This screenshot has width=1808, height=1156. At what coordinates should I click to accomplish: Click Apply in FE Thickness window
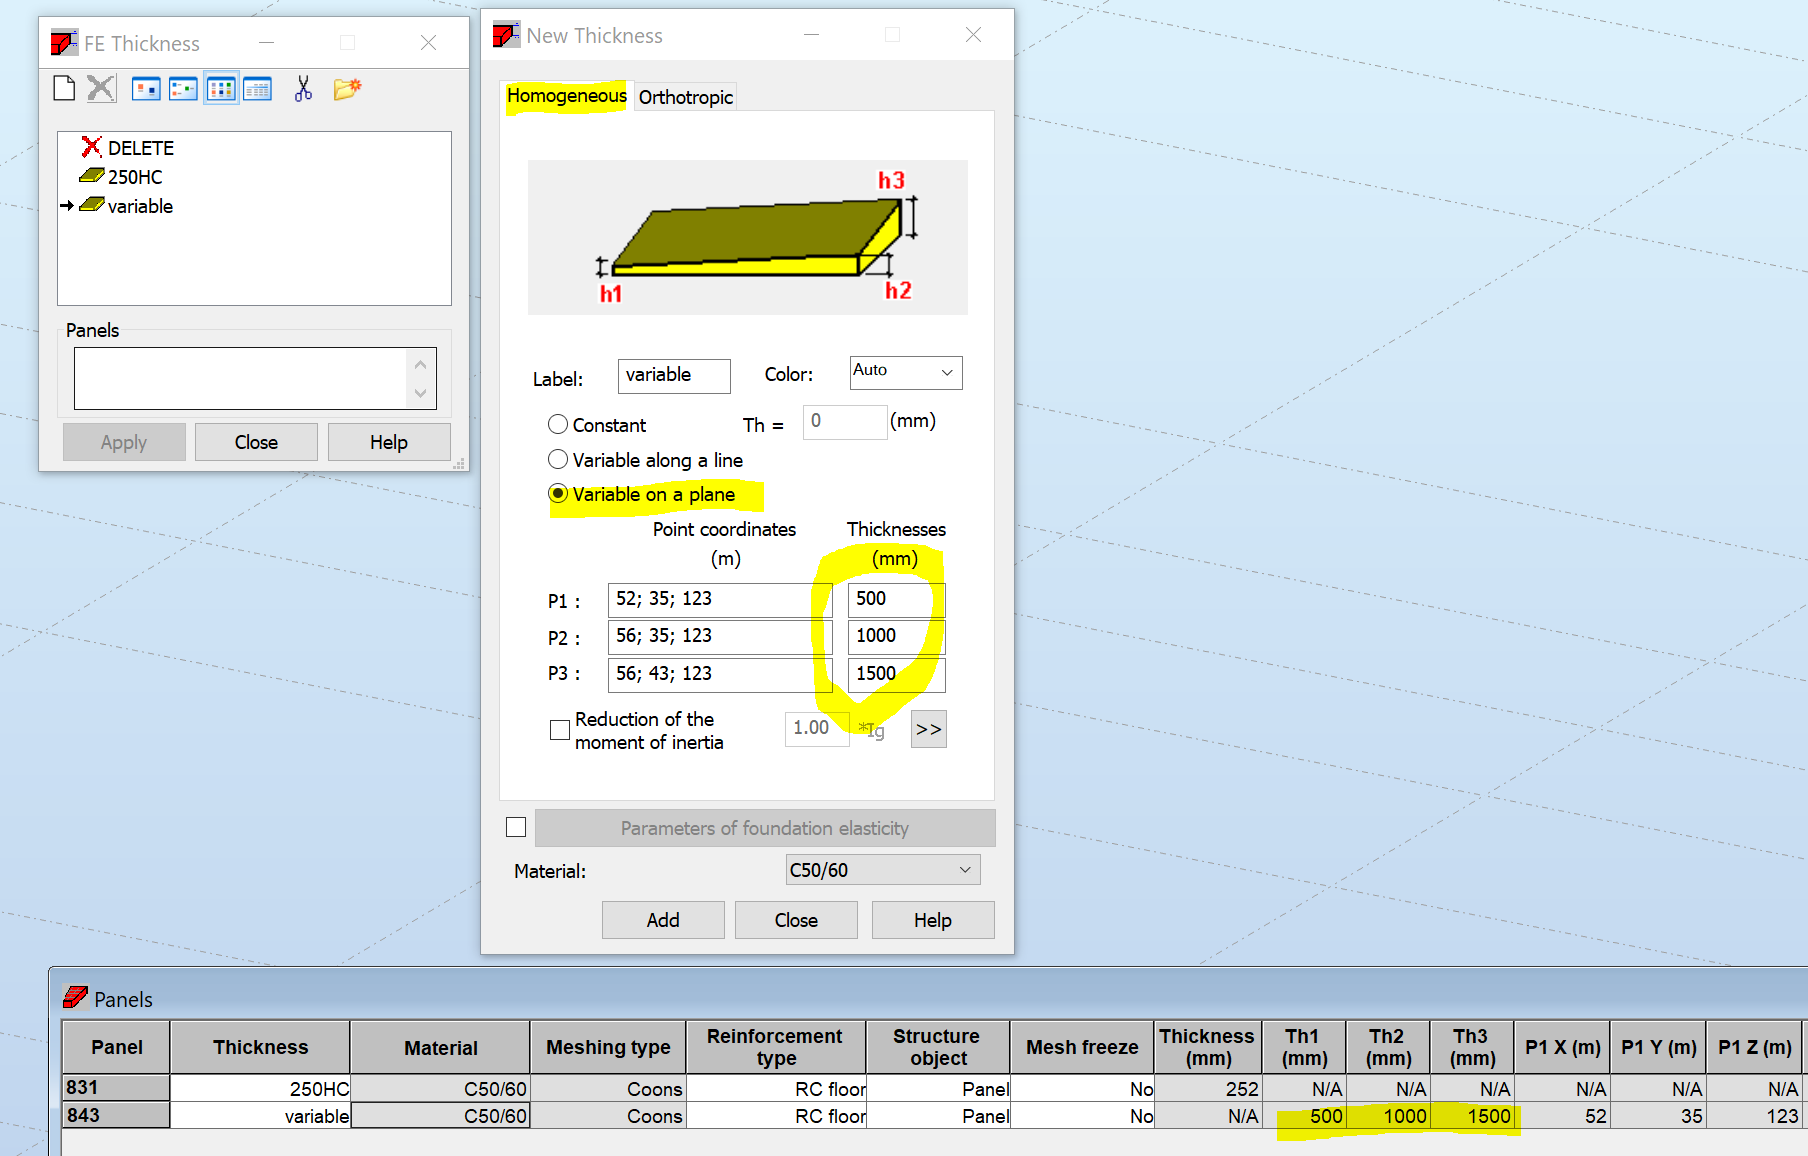pos(123,441)
